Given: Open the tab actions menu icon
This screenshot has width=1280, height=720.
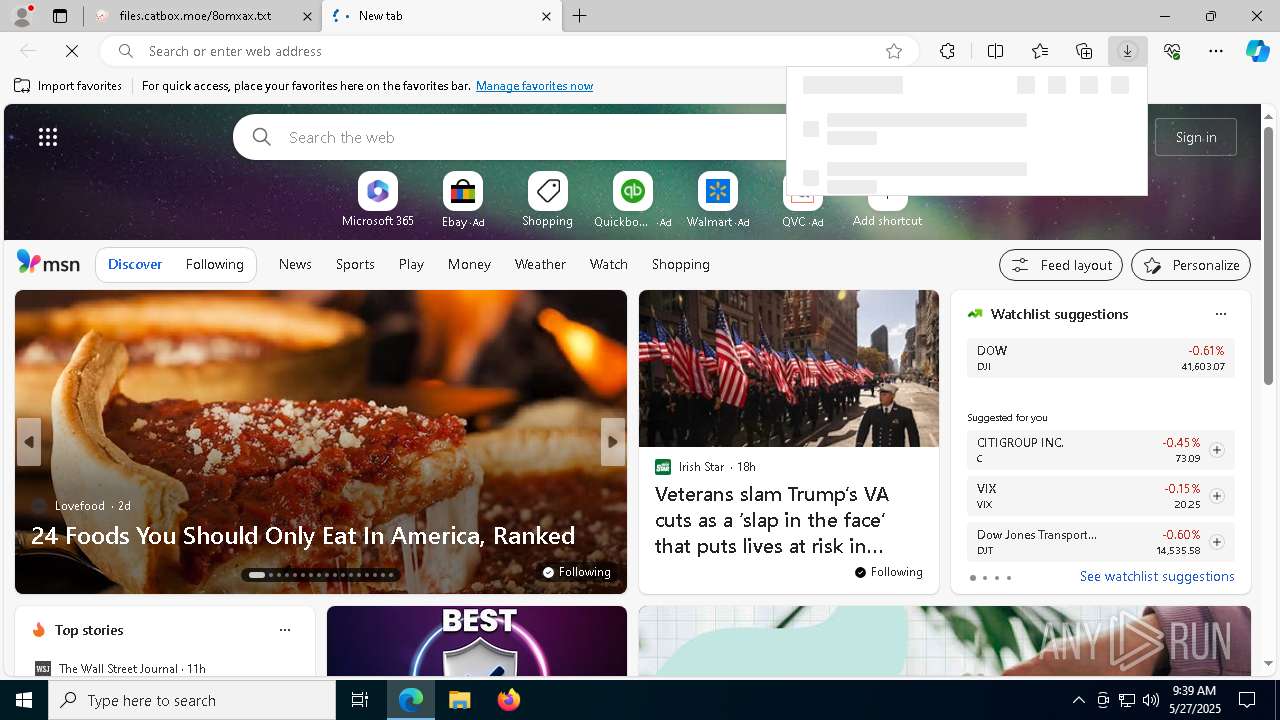Looking at the screenshot, I should [x=60, y=16].
